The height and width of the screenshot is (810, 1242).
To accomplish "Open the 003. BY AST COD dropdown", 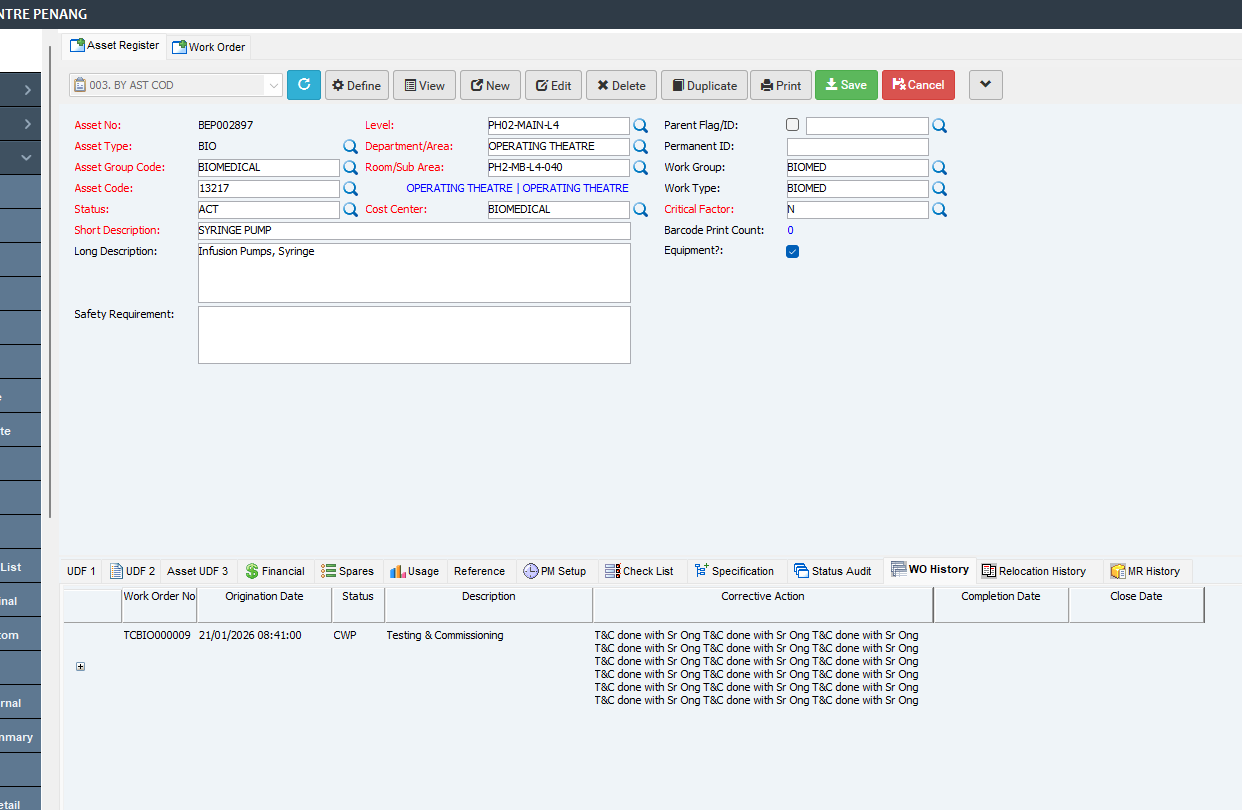I will pos(176,85).
